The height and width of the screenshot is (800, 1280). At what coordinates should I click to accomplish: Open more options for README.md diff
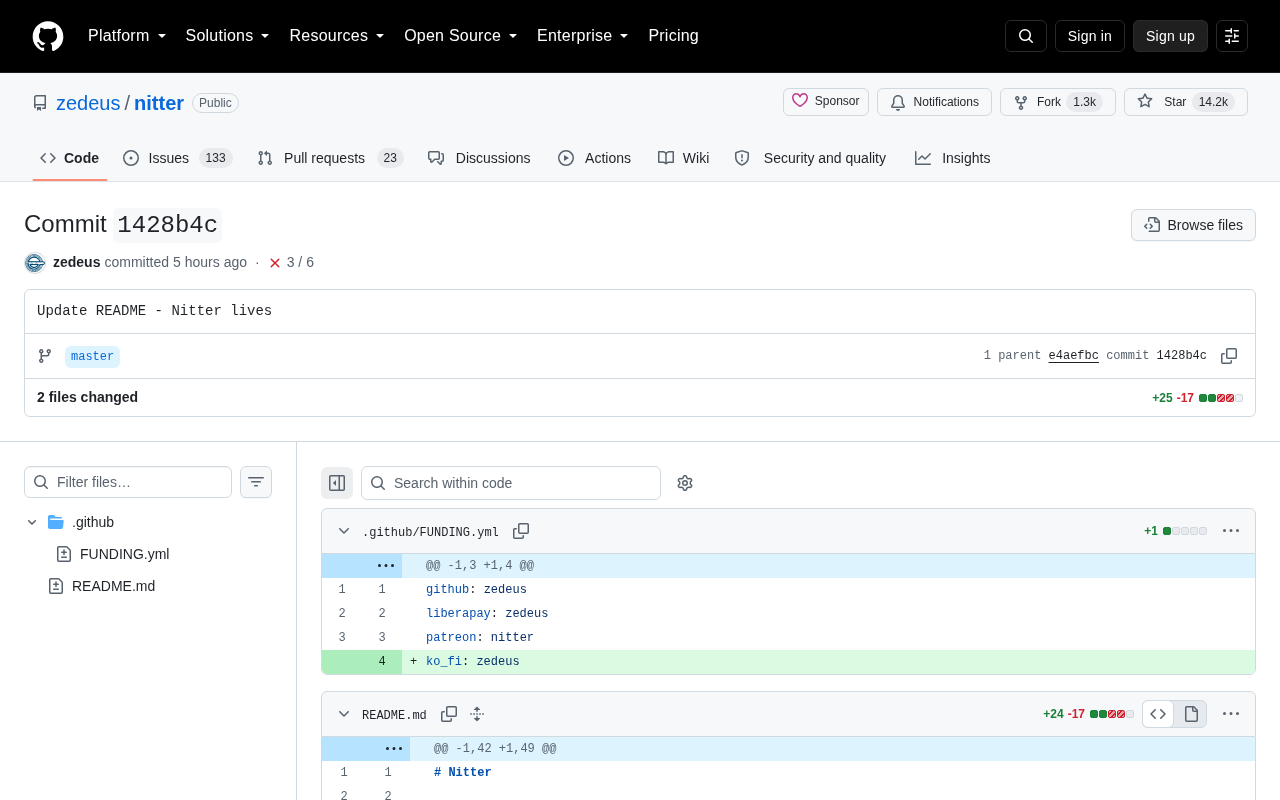point(1231,714)
